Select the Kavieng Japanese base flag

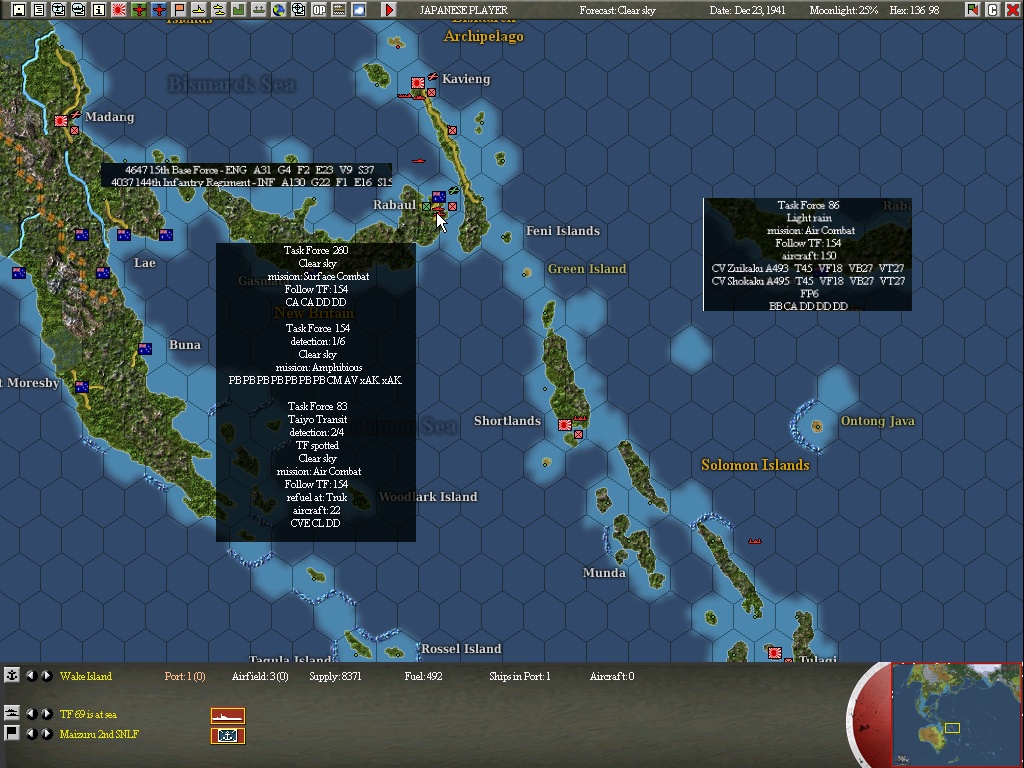click(418, 83)
